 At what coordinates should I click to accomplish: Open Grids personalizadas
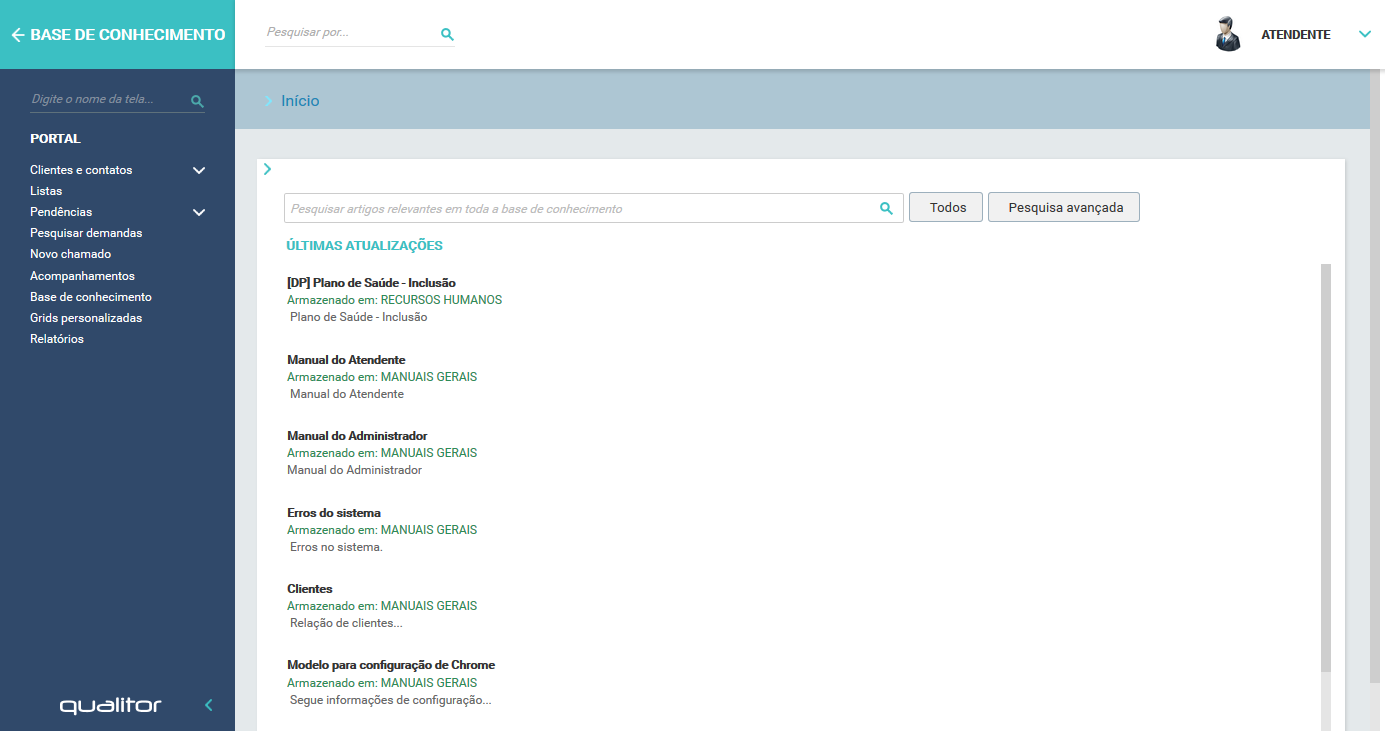pyautogui.click(x=86, y=318)
